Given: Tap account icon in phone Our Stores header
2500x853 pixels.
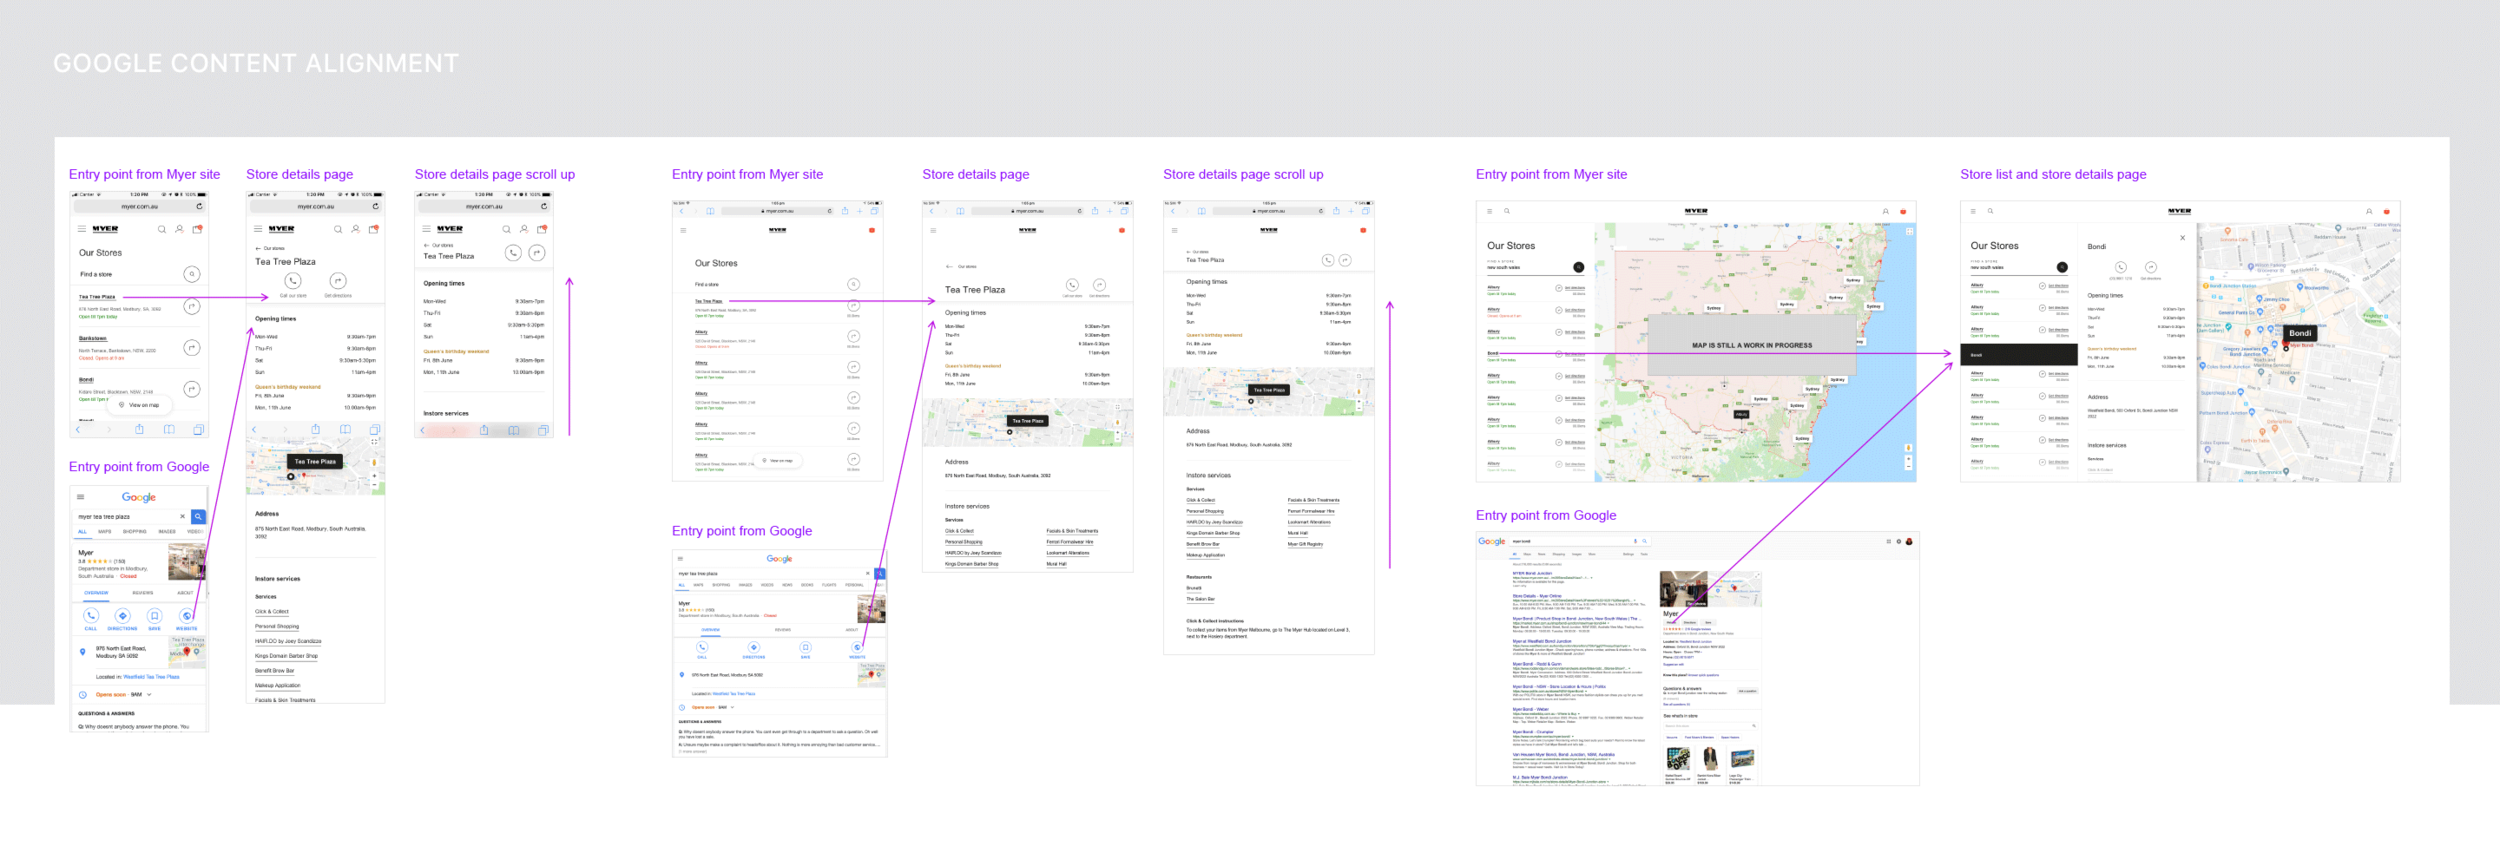Looking at the screenshot, I should pyautogui.click(x=180, y=229).
